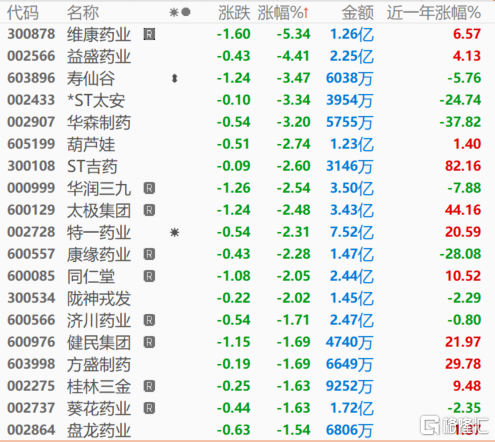The height and width of the screenshot is (442, 495).
Task: Select stock code 002907
Action: [31, 122]
